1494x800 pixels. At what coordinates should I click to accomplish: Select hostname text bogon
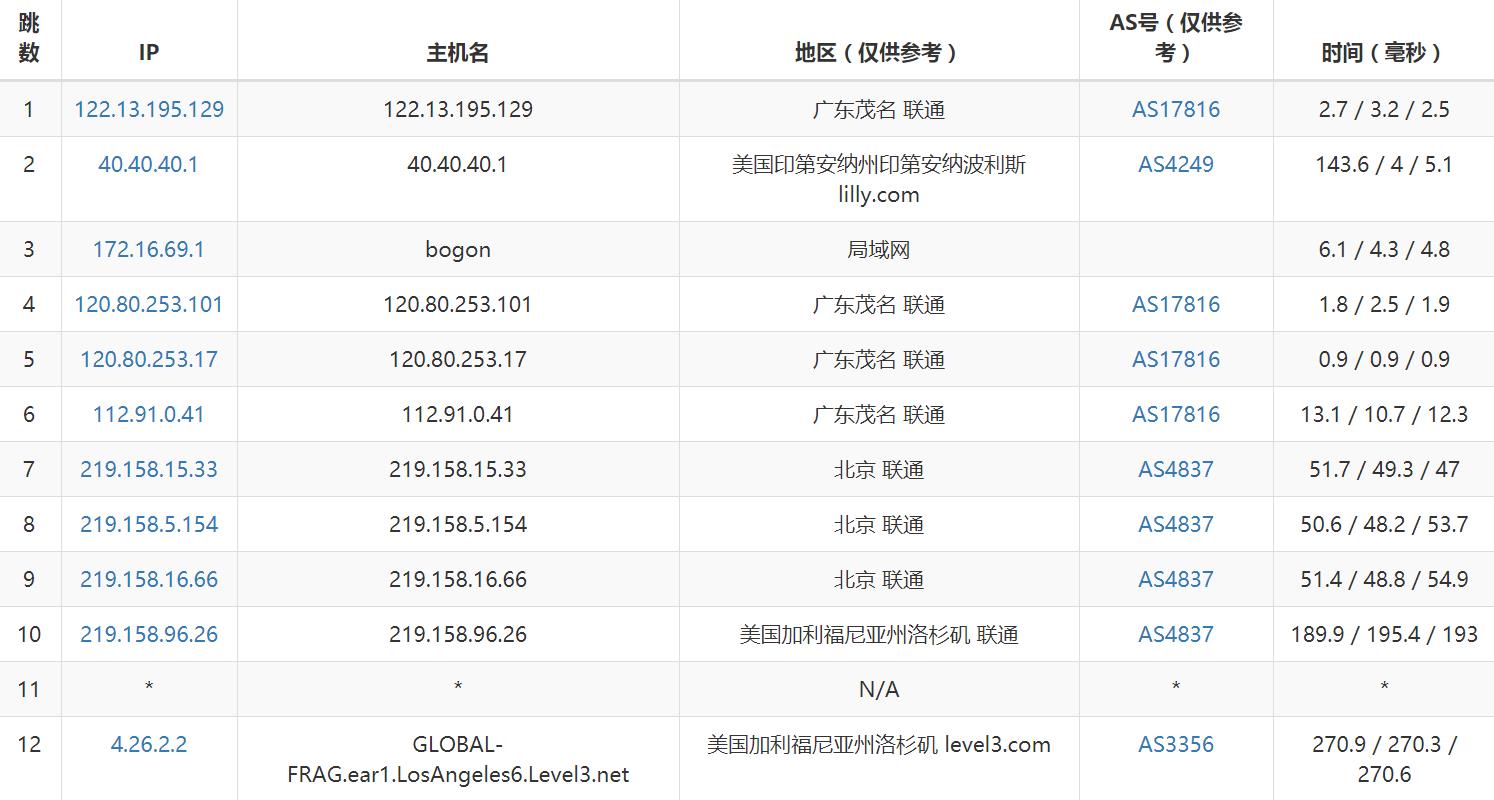[x=458, y=249]
